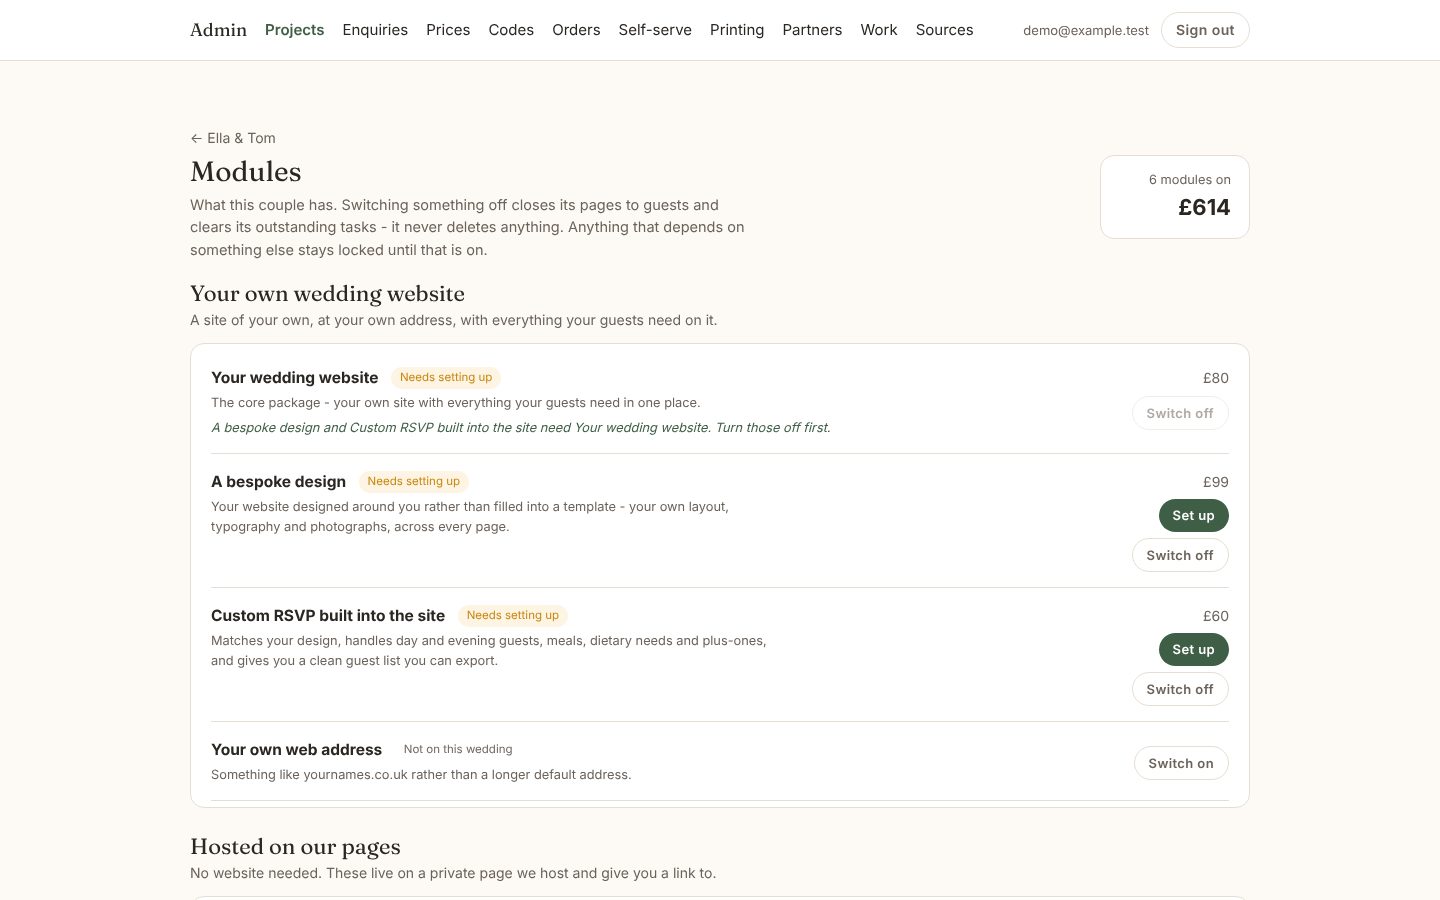Open the Codes page
Viewport: 1440px width, 900px height.
tap(511, 30)
